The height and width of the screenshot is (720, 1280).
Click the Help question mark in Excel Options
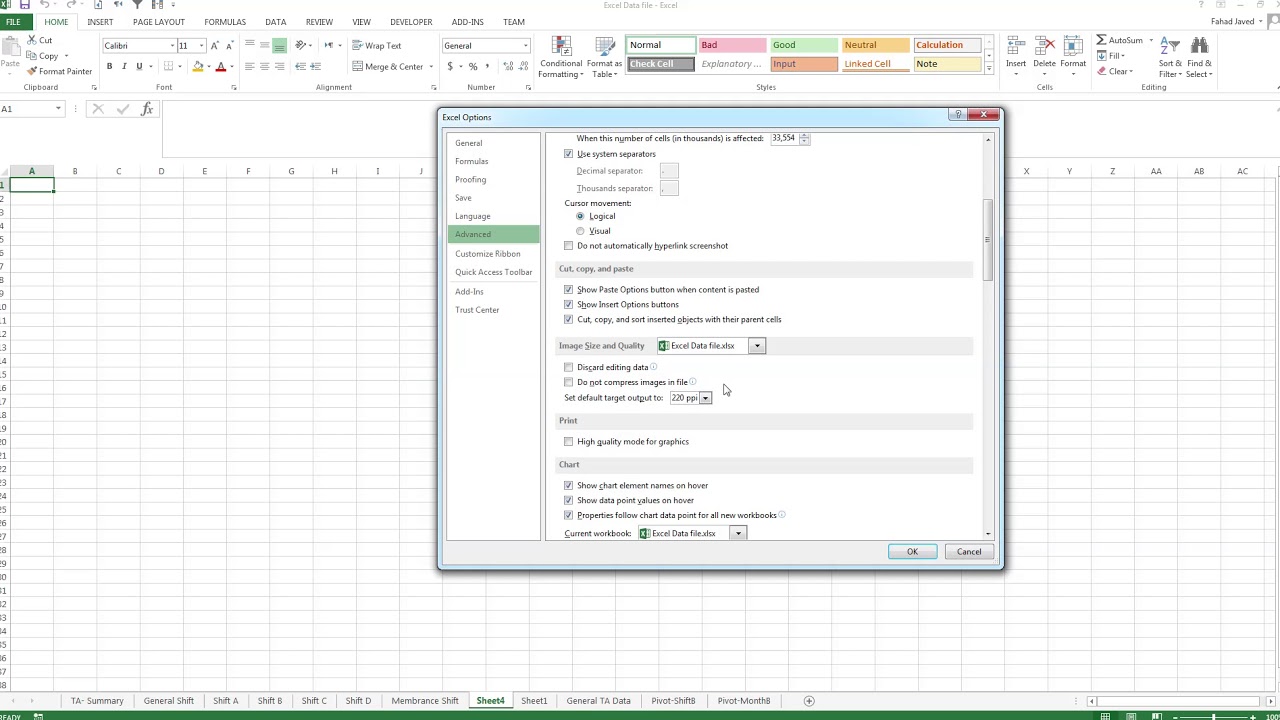coord(958,115)
